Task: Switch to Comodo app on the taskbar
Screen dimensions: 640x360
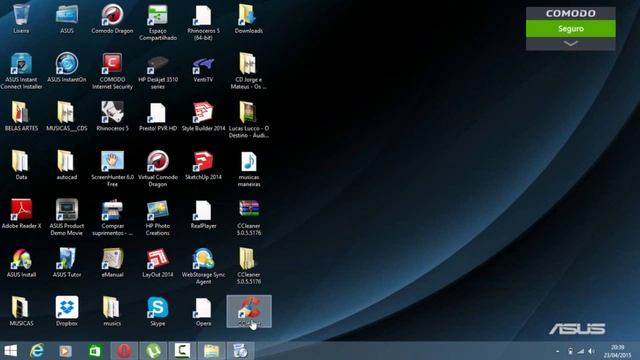Action: point(182,351)
